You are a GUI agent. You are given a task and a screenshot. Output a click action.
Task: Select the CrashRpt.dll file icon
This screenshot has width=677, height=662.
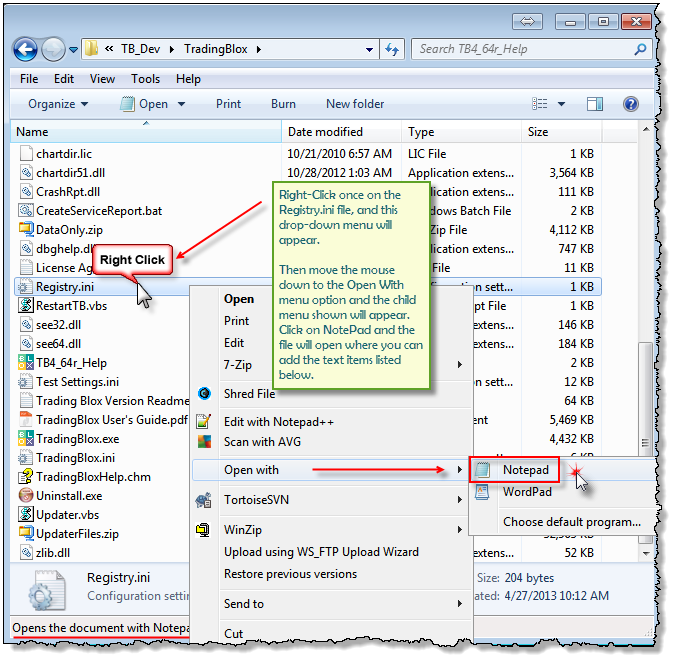click(x=26, y=192)
